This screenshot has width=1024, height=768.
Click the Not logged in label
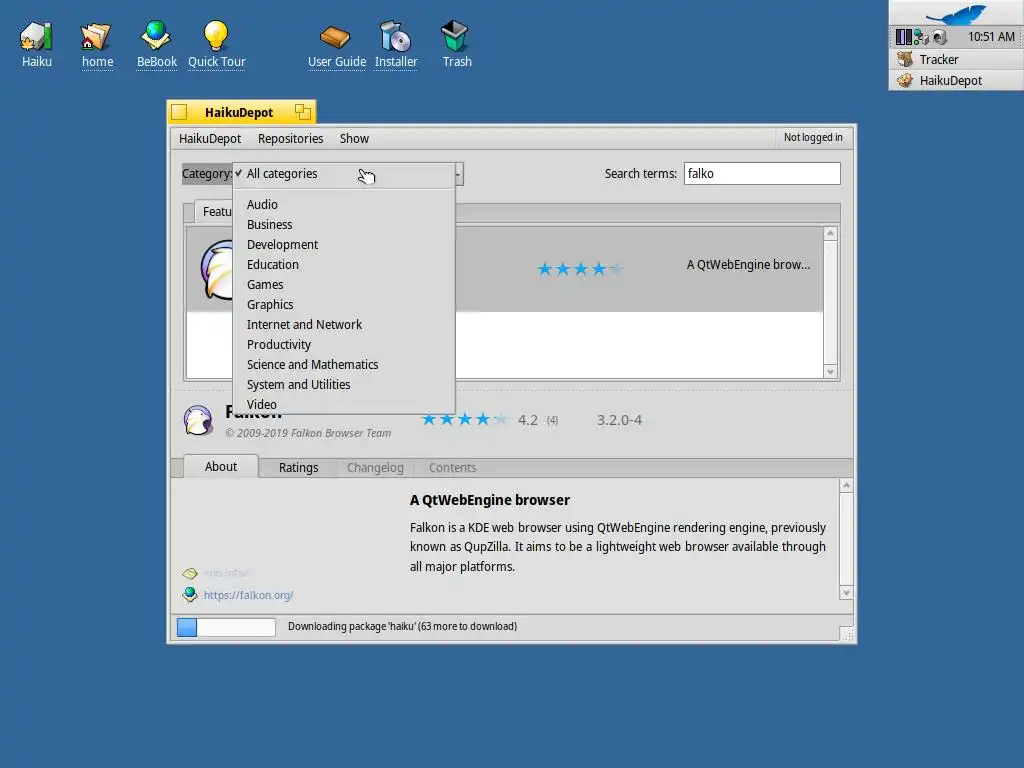coord(813,137)
